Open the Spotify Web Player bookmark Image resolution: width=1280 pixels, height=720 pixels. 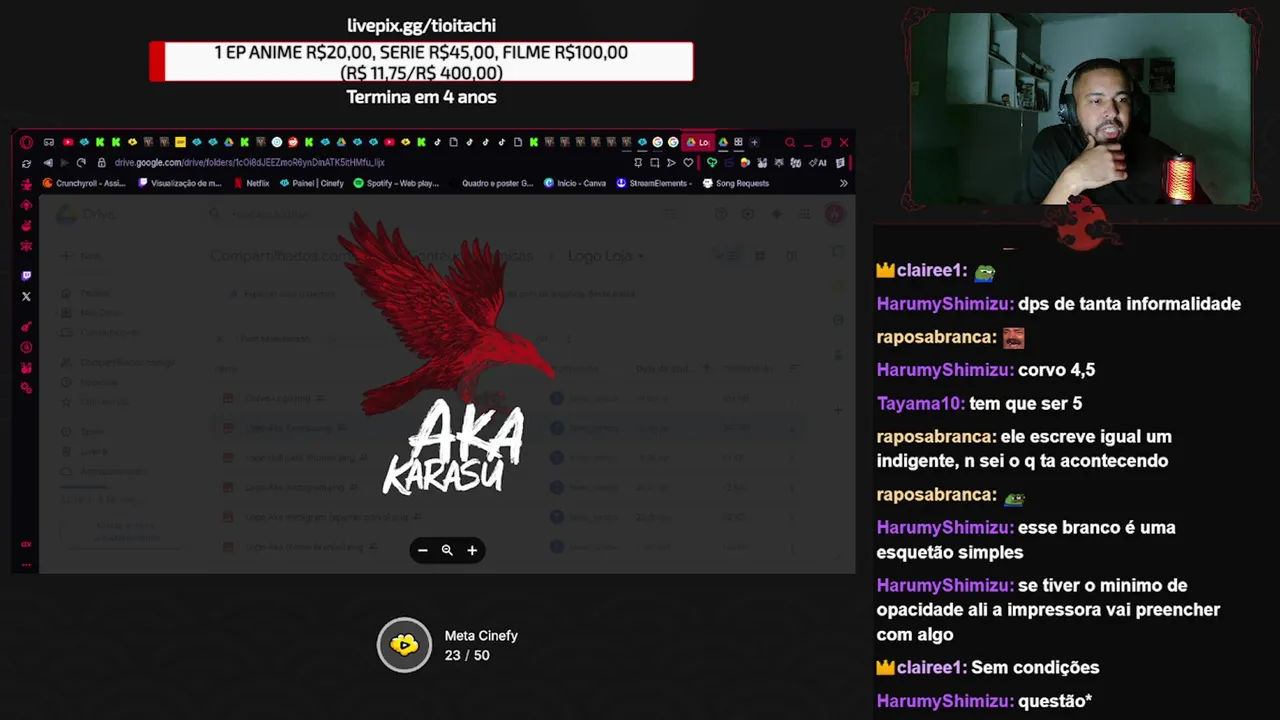396,183
